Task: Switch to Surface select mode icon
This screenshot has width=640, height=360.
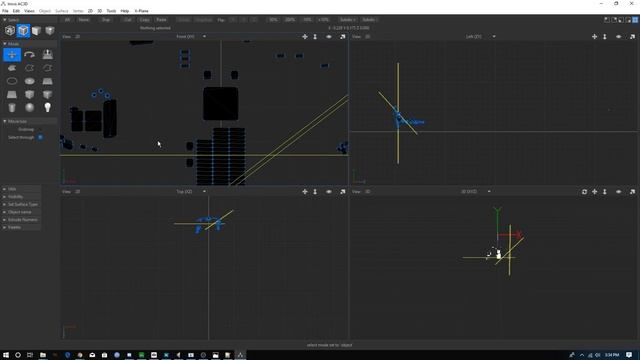Action: (36, 30)
